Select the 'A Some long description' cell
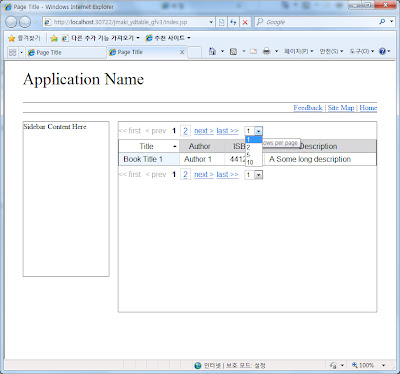Image resolution: width=400 pixels, height=374 pixels. pos(320,159)
